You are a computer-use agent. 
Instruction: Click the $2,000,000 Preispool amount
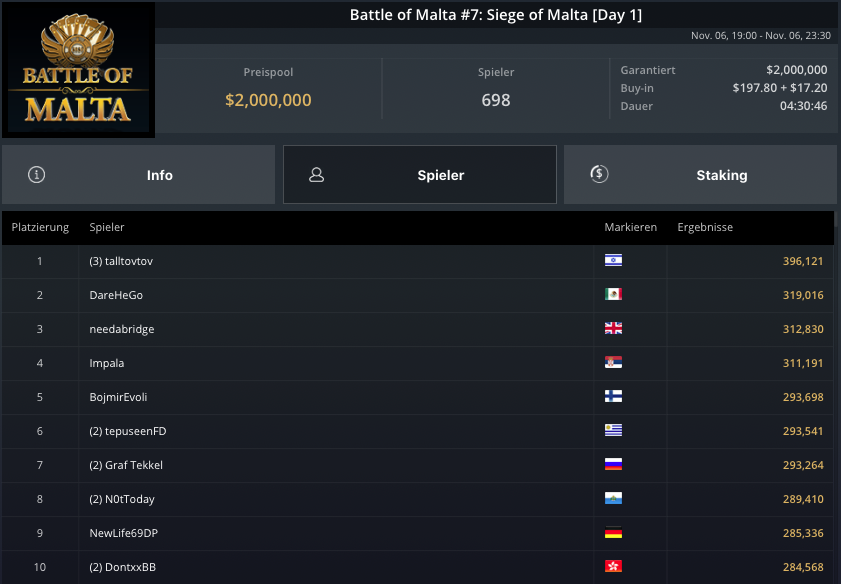[268, 100]
